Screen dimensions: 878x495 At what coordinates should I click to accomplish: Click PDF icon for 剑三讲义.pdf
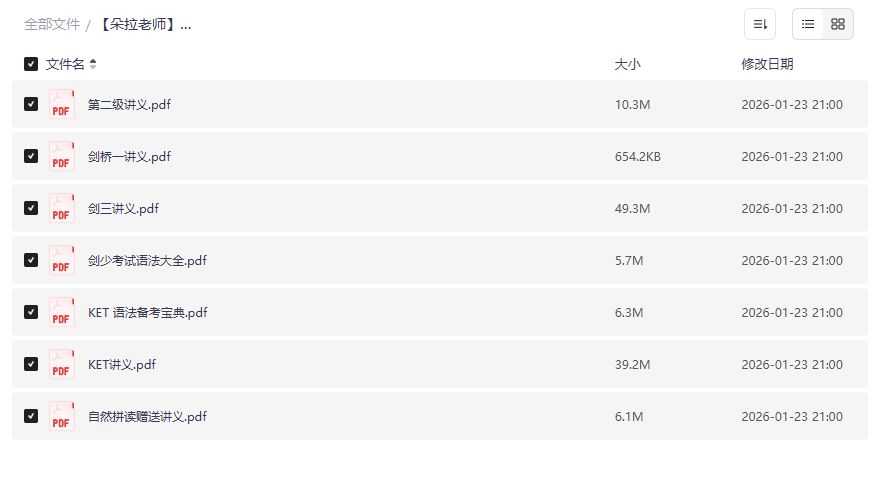62,208
